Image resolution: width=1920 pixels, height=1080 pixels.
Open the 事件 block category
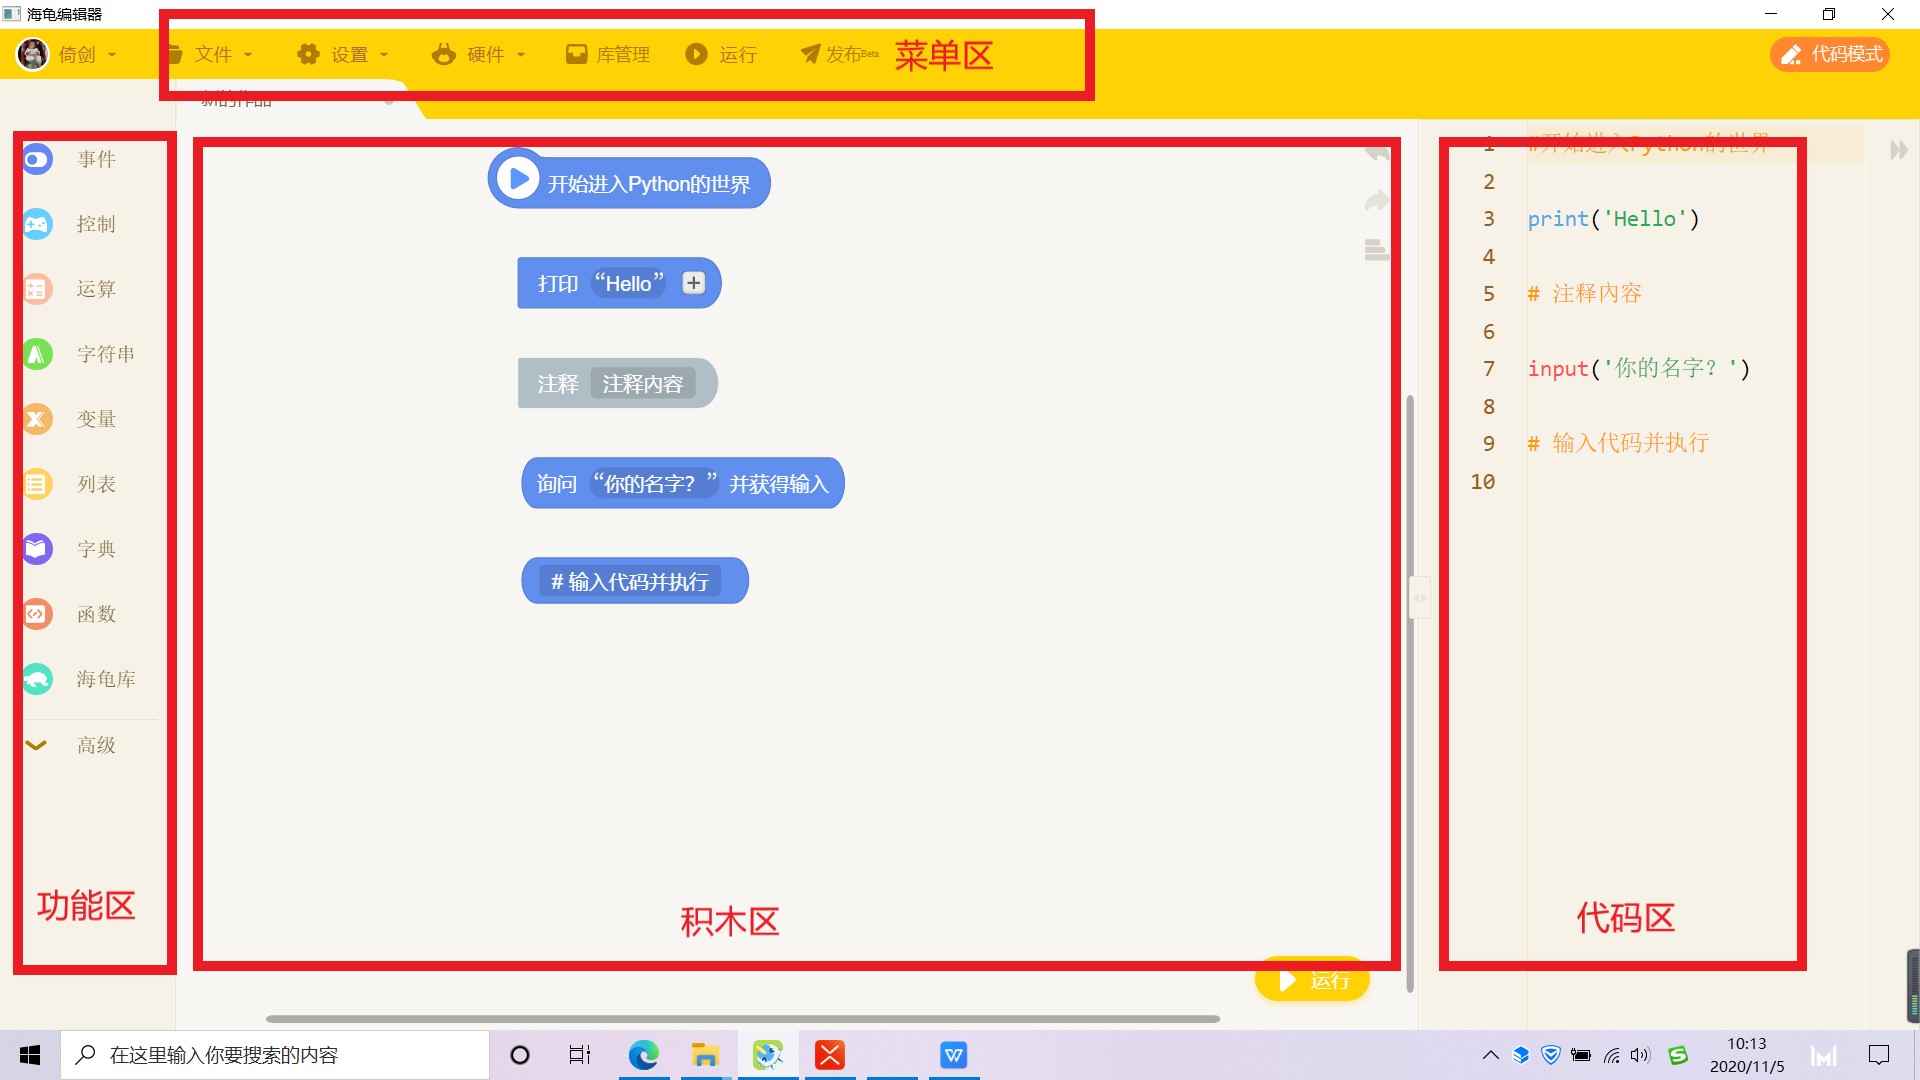[70, 159]
